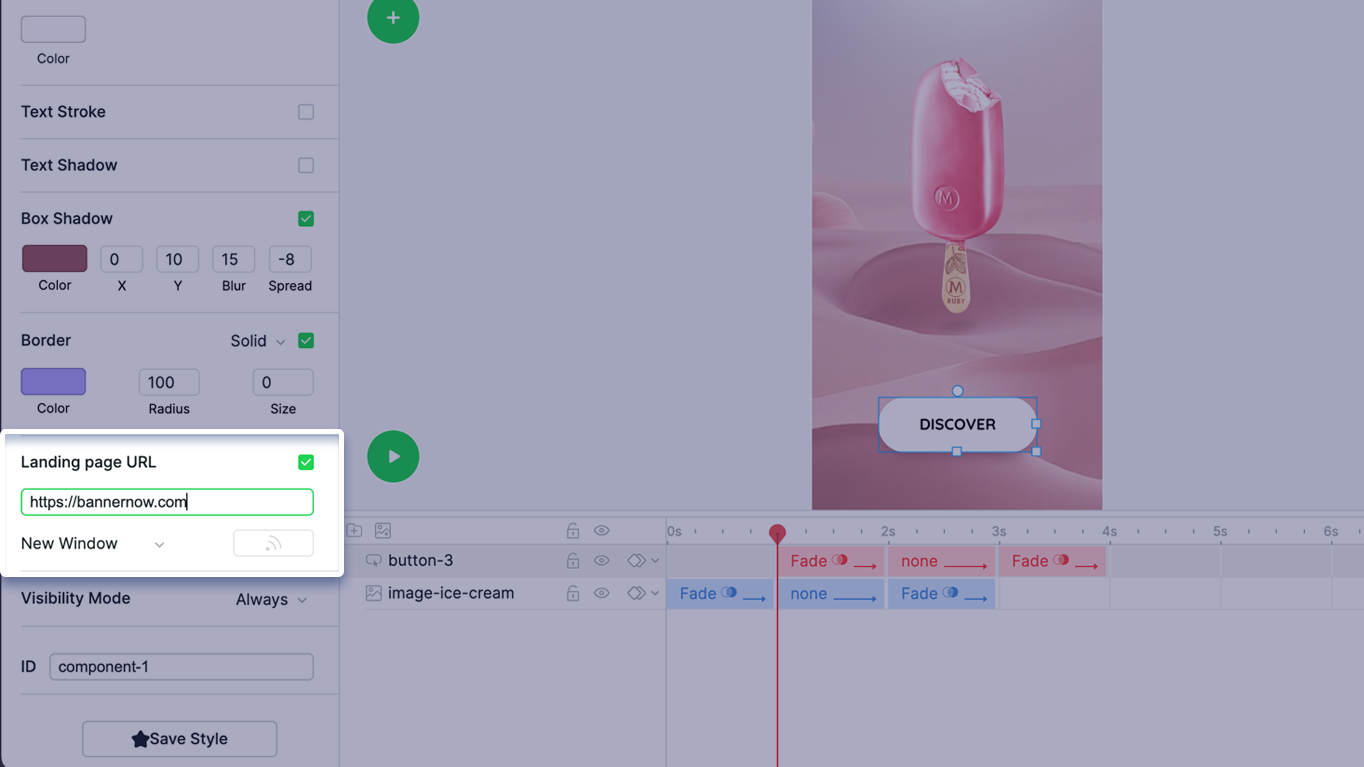Hide the image-ice-cream layer
The image size is (1364, 767).
point(601,593)
